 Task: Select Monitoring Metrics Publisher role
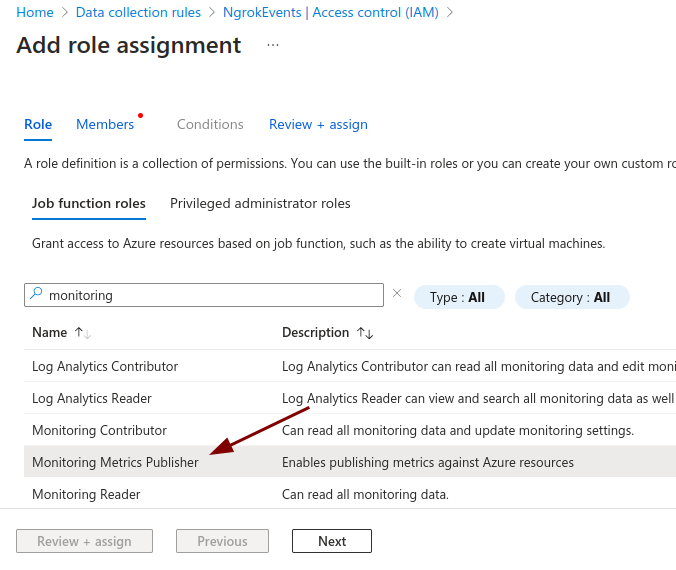click(115, 462)
